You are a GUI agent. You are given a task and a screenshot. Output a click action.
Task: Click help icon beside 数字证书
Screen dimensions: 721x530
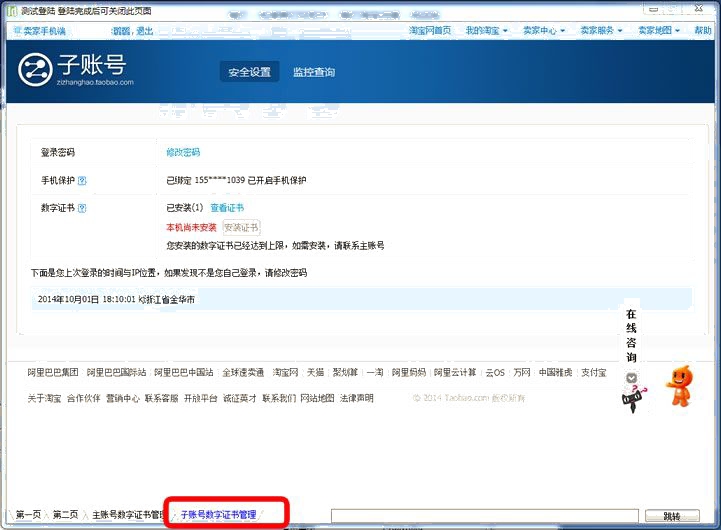pos(82,208)
